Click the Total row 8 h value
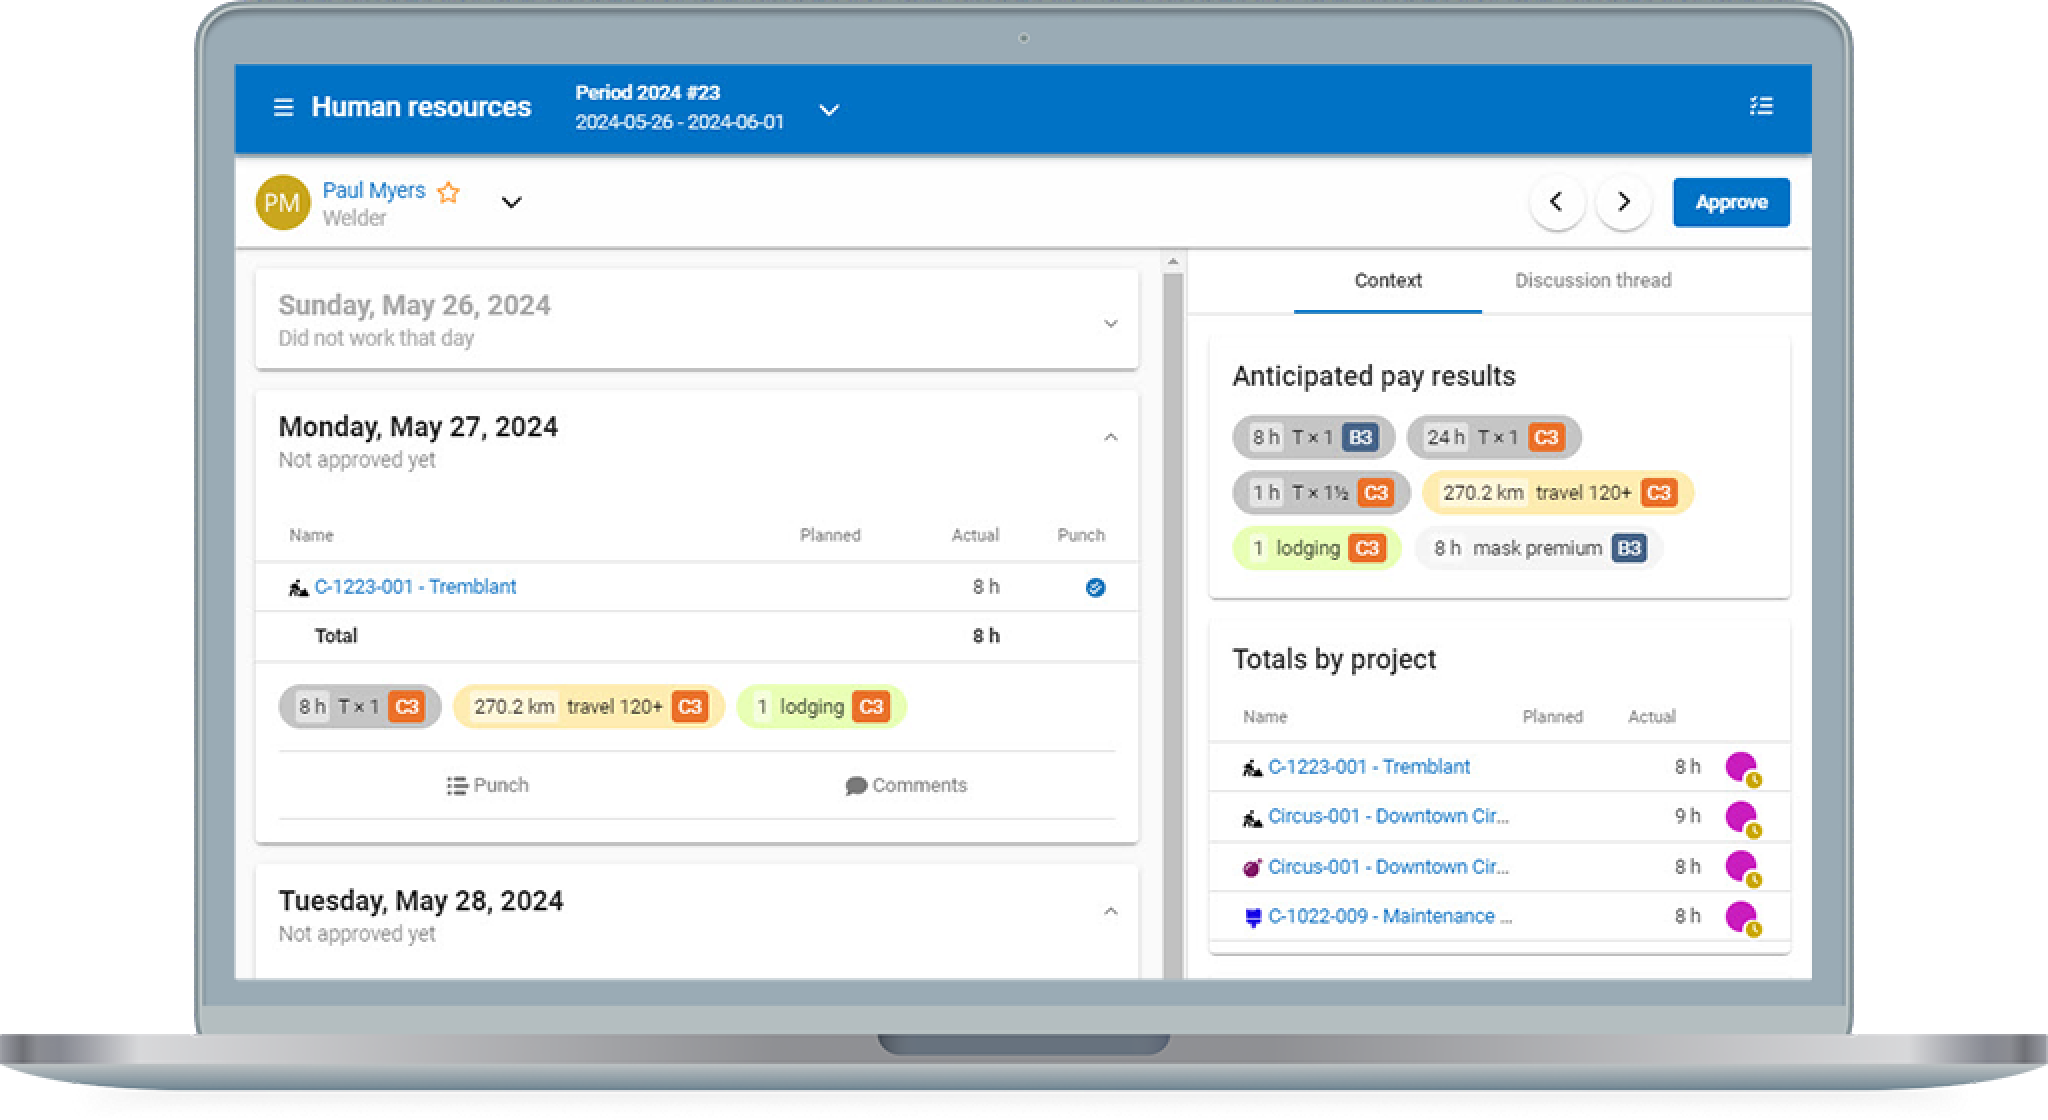This screenshot has height=1120, width=2048. [x=986, y=636]
